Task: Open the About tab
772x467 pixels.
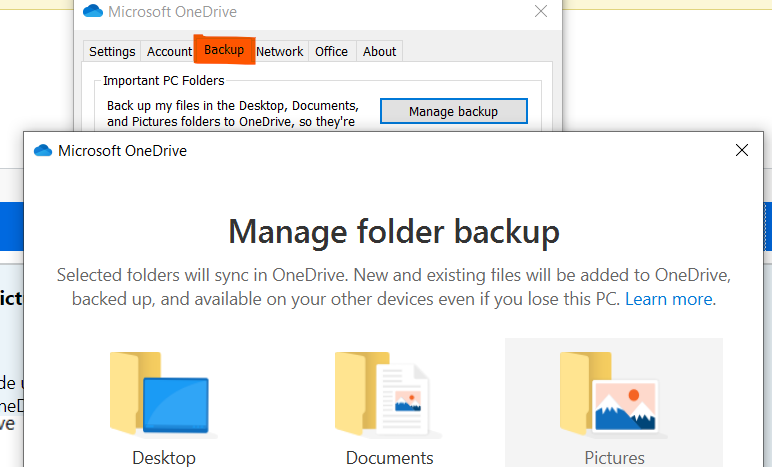Action: 380,52
